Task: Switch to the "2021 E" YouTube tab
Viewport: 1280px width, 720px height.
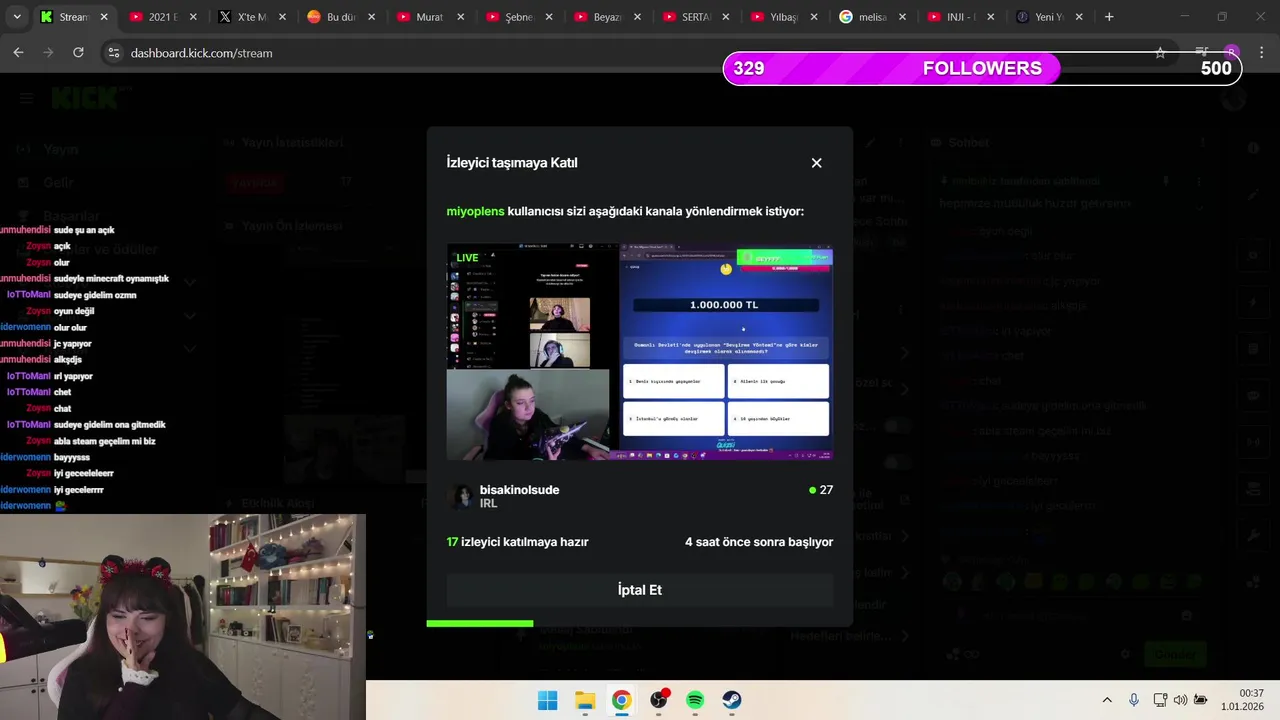Action: (x=162, y=17)
